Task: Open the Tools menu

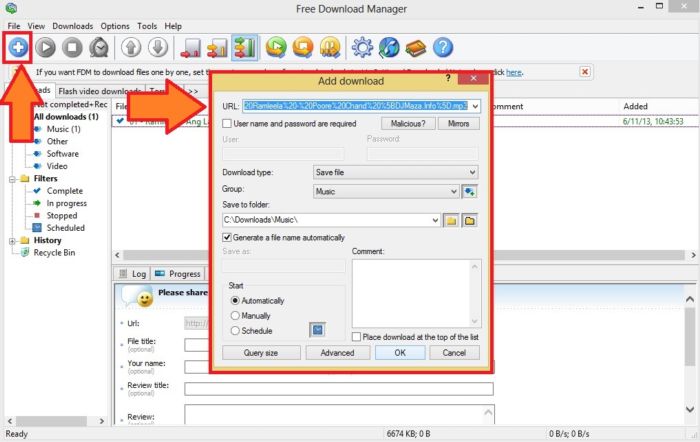Action: [147, 26]
